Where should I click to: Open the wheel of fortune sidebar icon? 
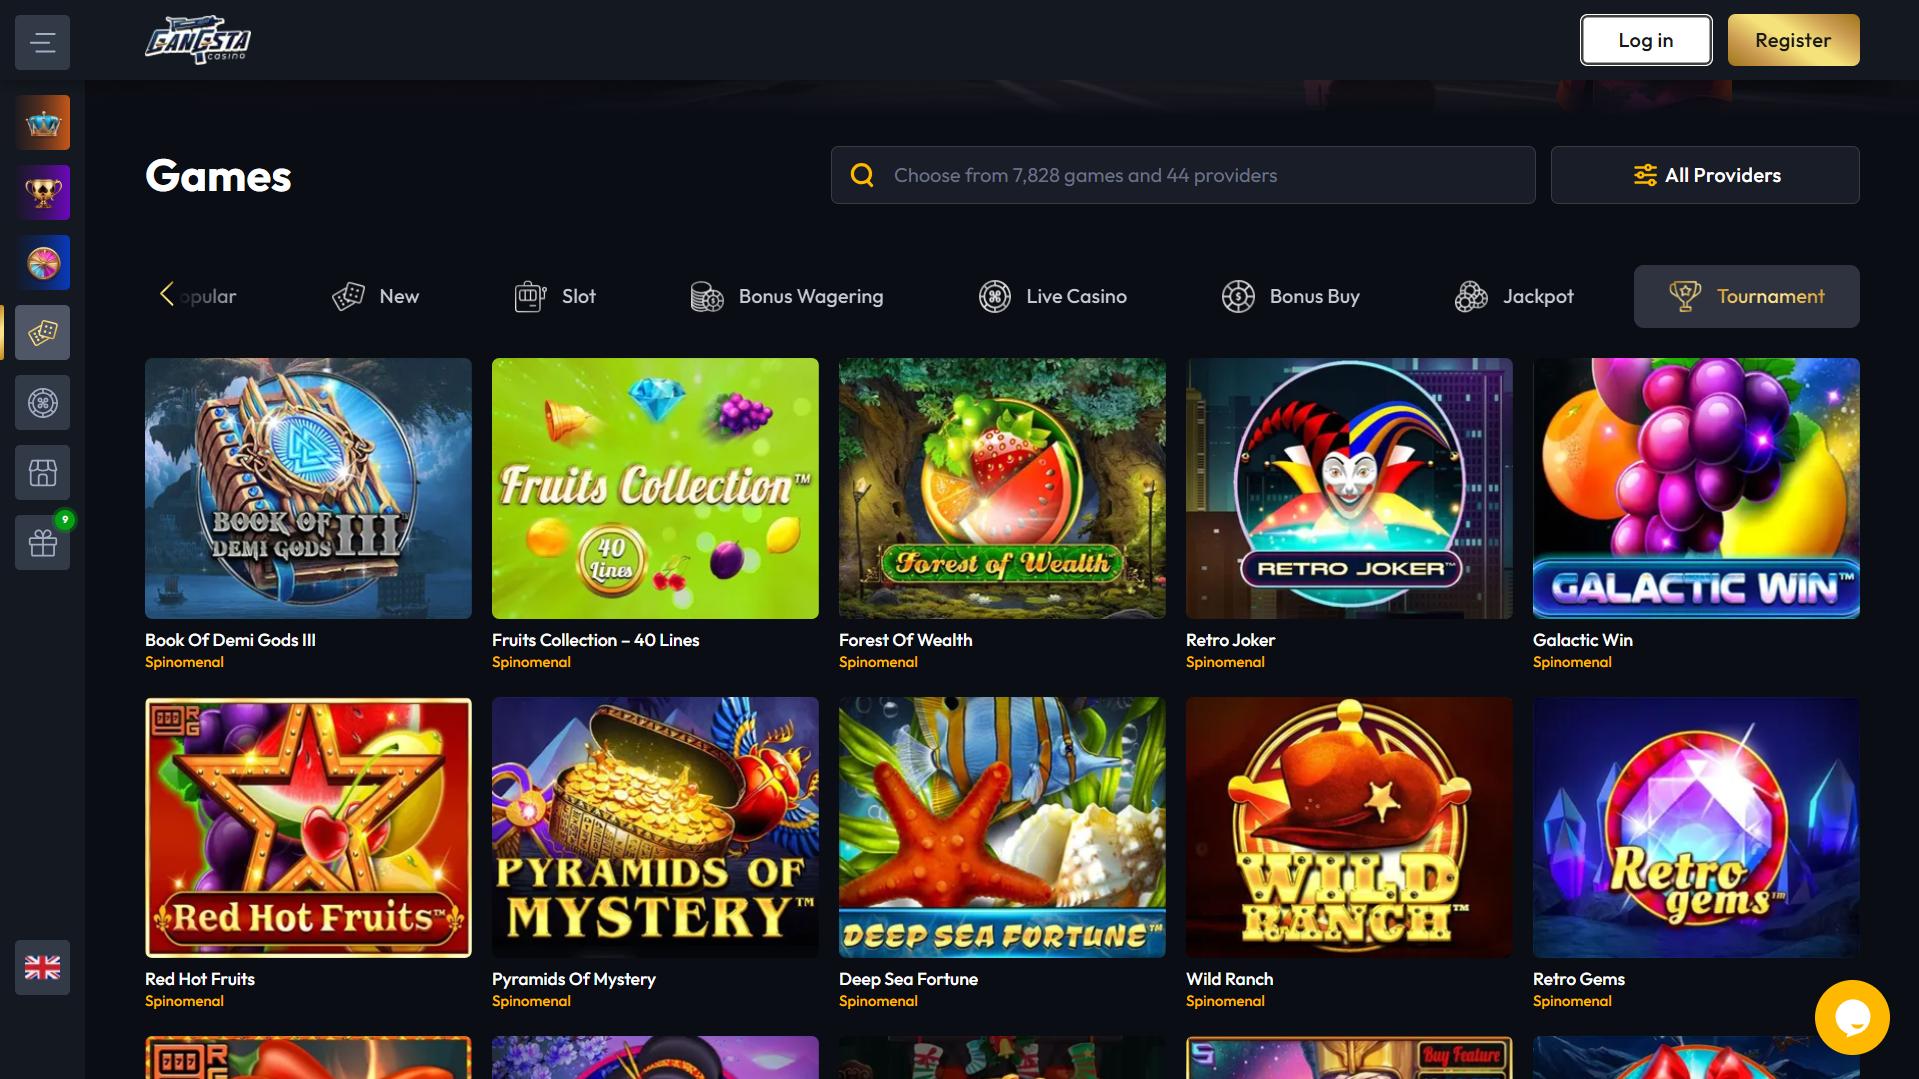(x=42, y=263)
